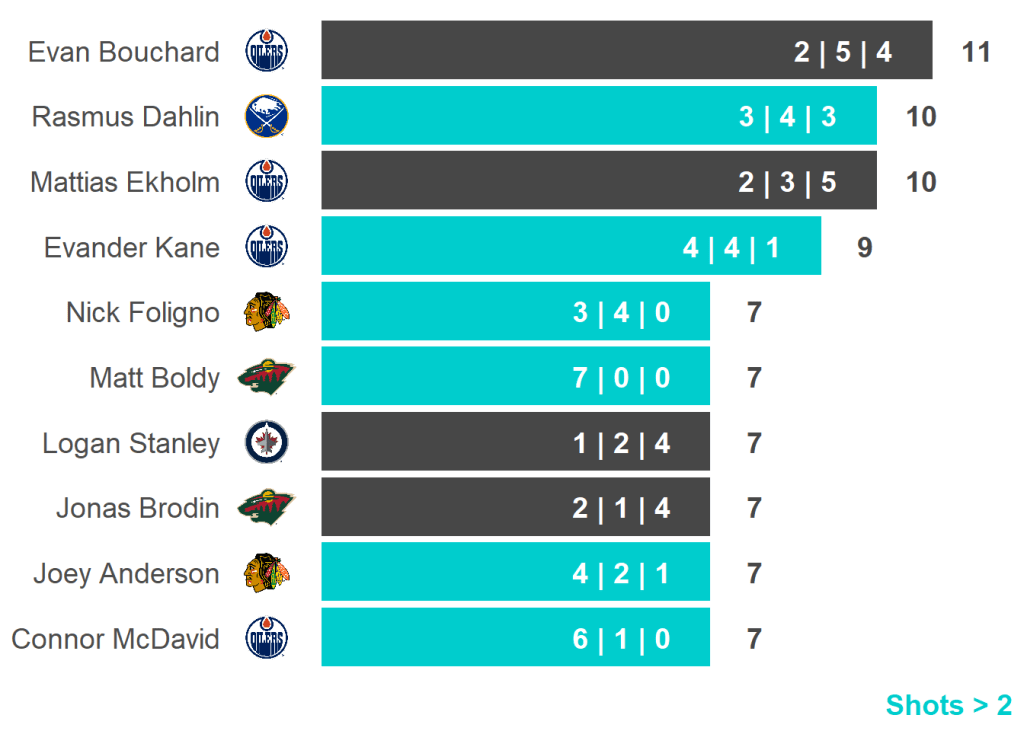
Task: Click the Oilers logo beside Connor McDavid
Action: (x=266, y=638)
